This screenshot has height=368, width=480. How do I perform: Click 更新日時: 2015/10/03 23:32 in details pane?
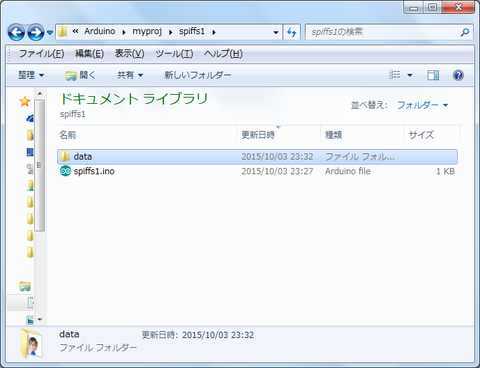tap(198, 335)
